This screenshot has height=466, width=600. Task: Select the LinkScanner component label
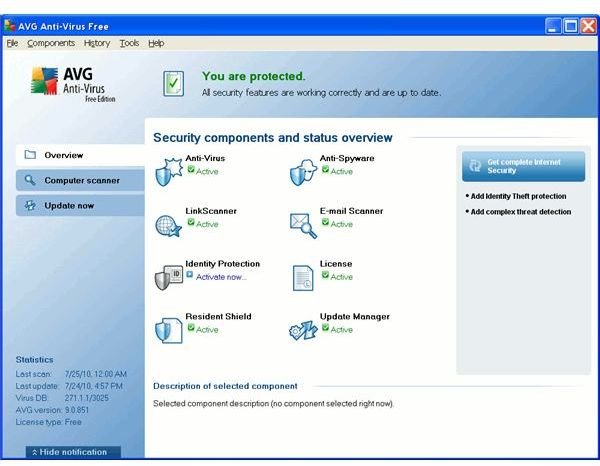211,211
